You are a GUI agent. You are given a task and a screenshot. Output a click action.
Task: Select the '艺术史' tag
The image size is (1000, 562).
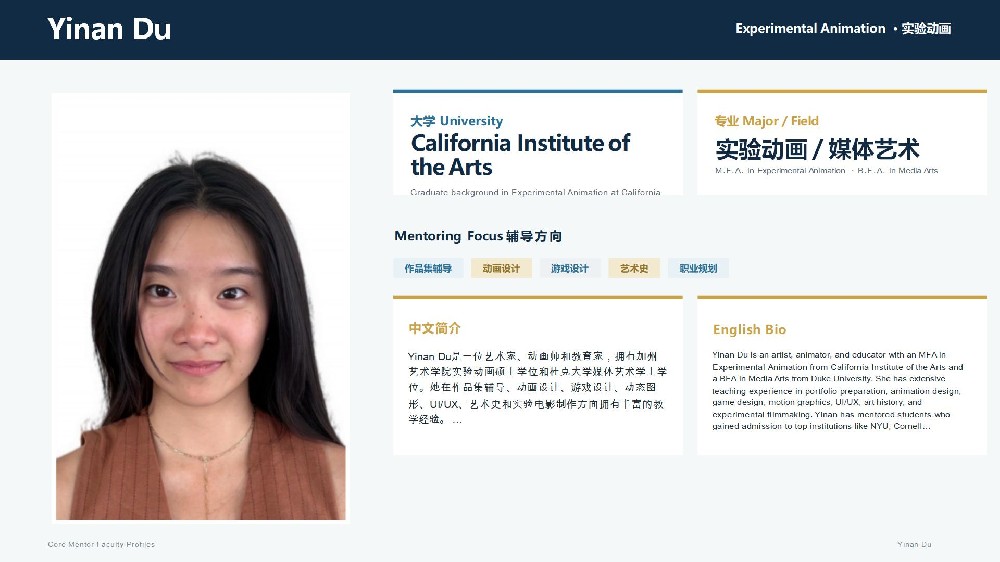pyautogui.click(x=634, y=269)
